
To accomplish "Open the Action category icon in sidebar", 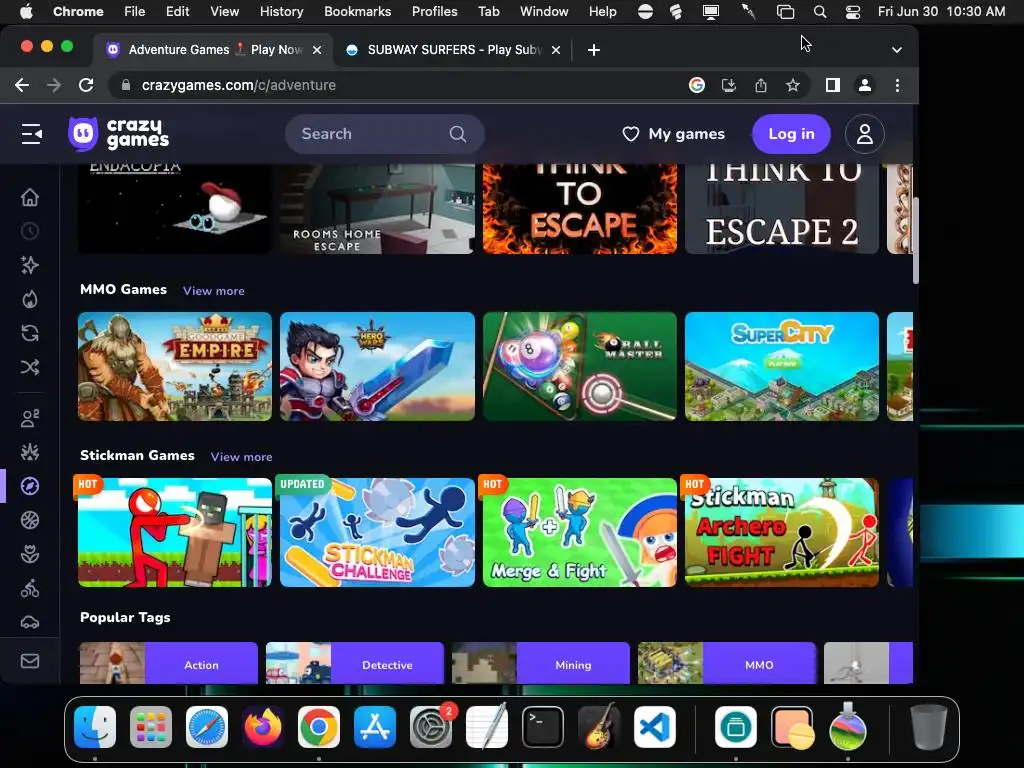I will [x=30, y=452].
